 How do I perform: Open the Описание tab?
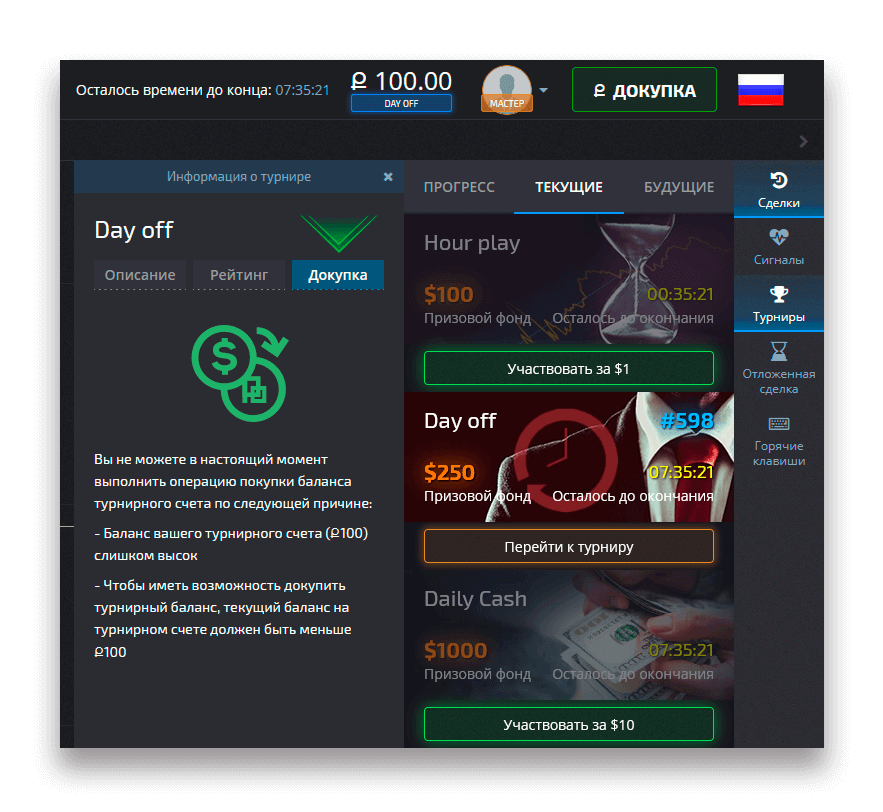pyautogui.click(x=140, y=275)
